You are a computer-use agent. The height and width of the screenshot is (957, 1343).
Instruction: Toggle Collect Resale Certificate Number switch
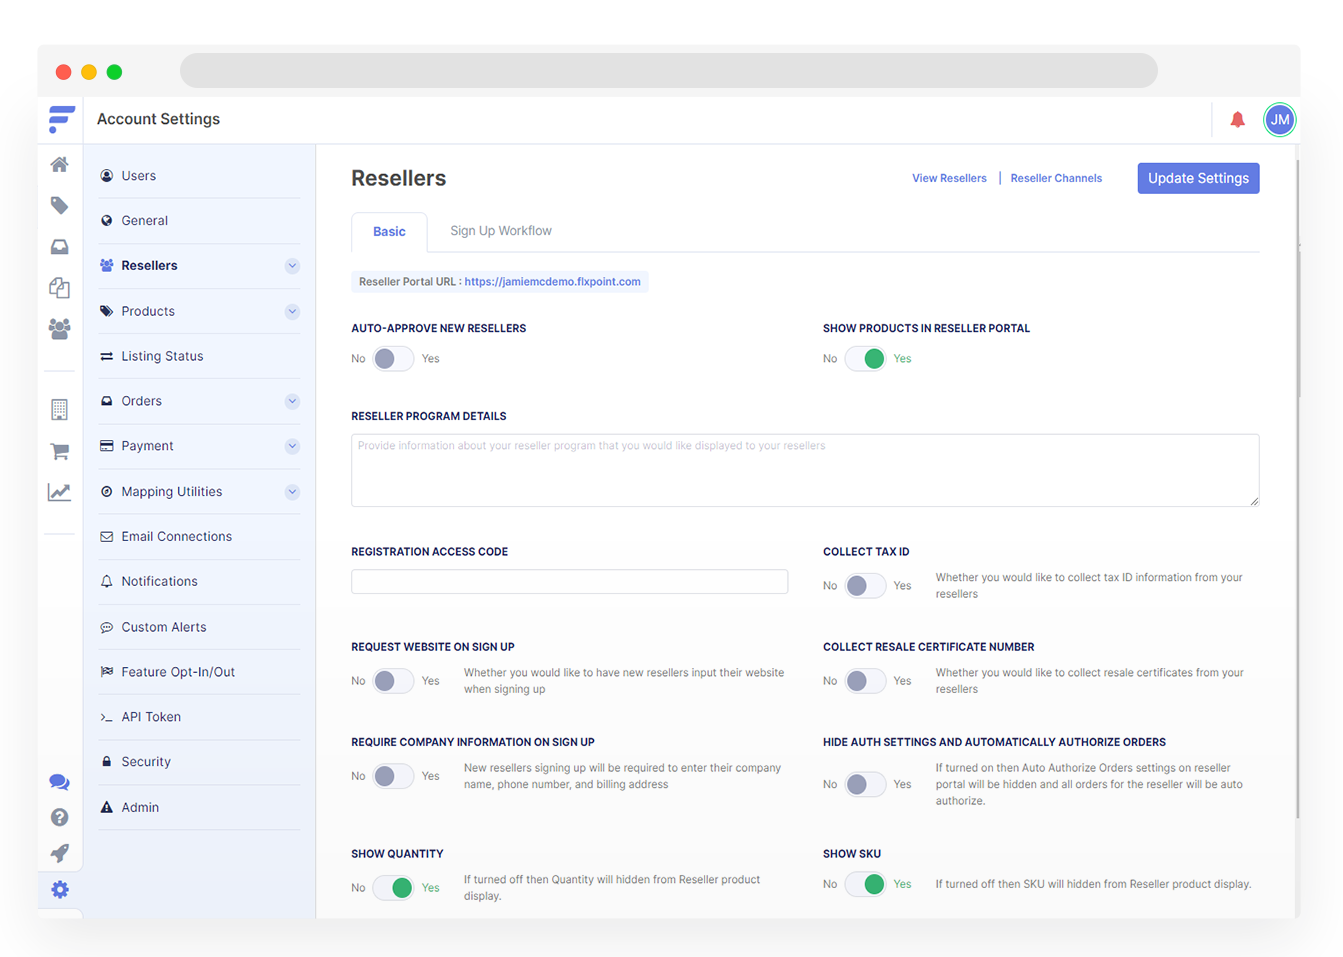(865, 681)
